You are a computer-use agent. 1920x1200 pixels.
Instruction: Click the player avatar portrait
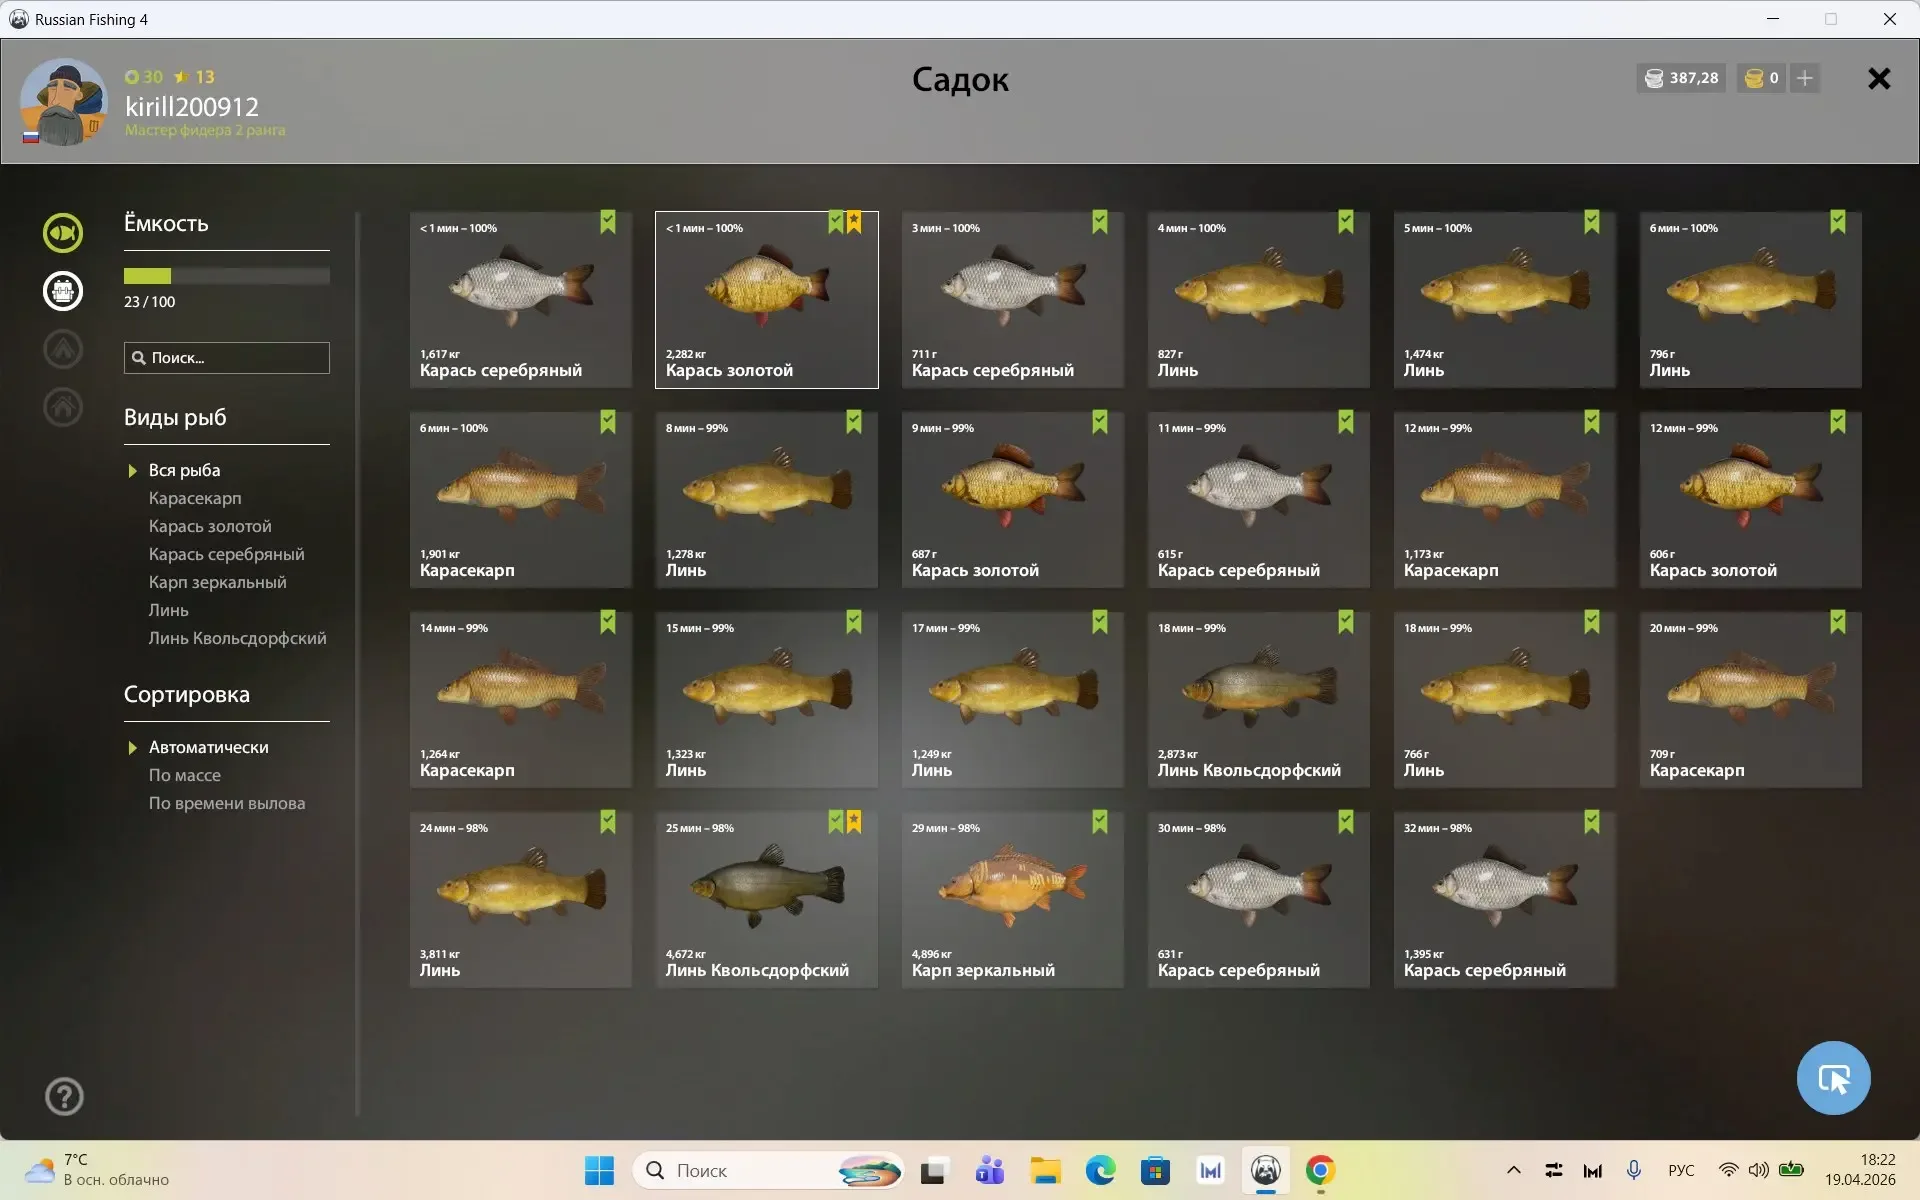point(64,101)
